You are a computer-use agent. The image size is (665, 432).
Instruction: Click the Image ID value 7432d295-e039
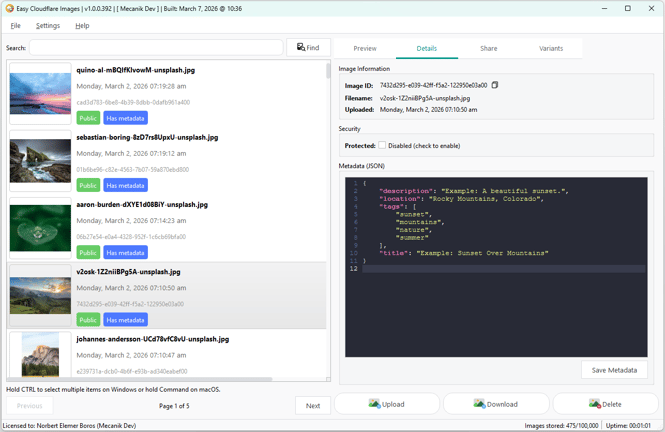pyautogui.click(x=433, y=85)
